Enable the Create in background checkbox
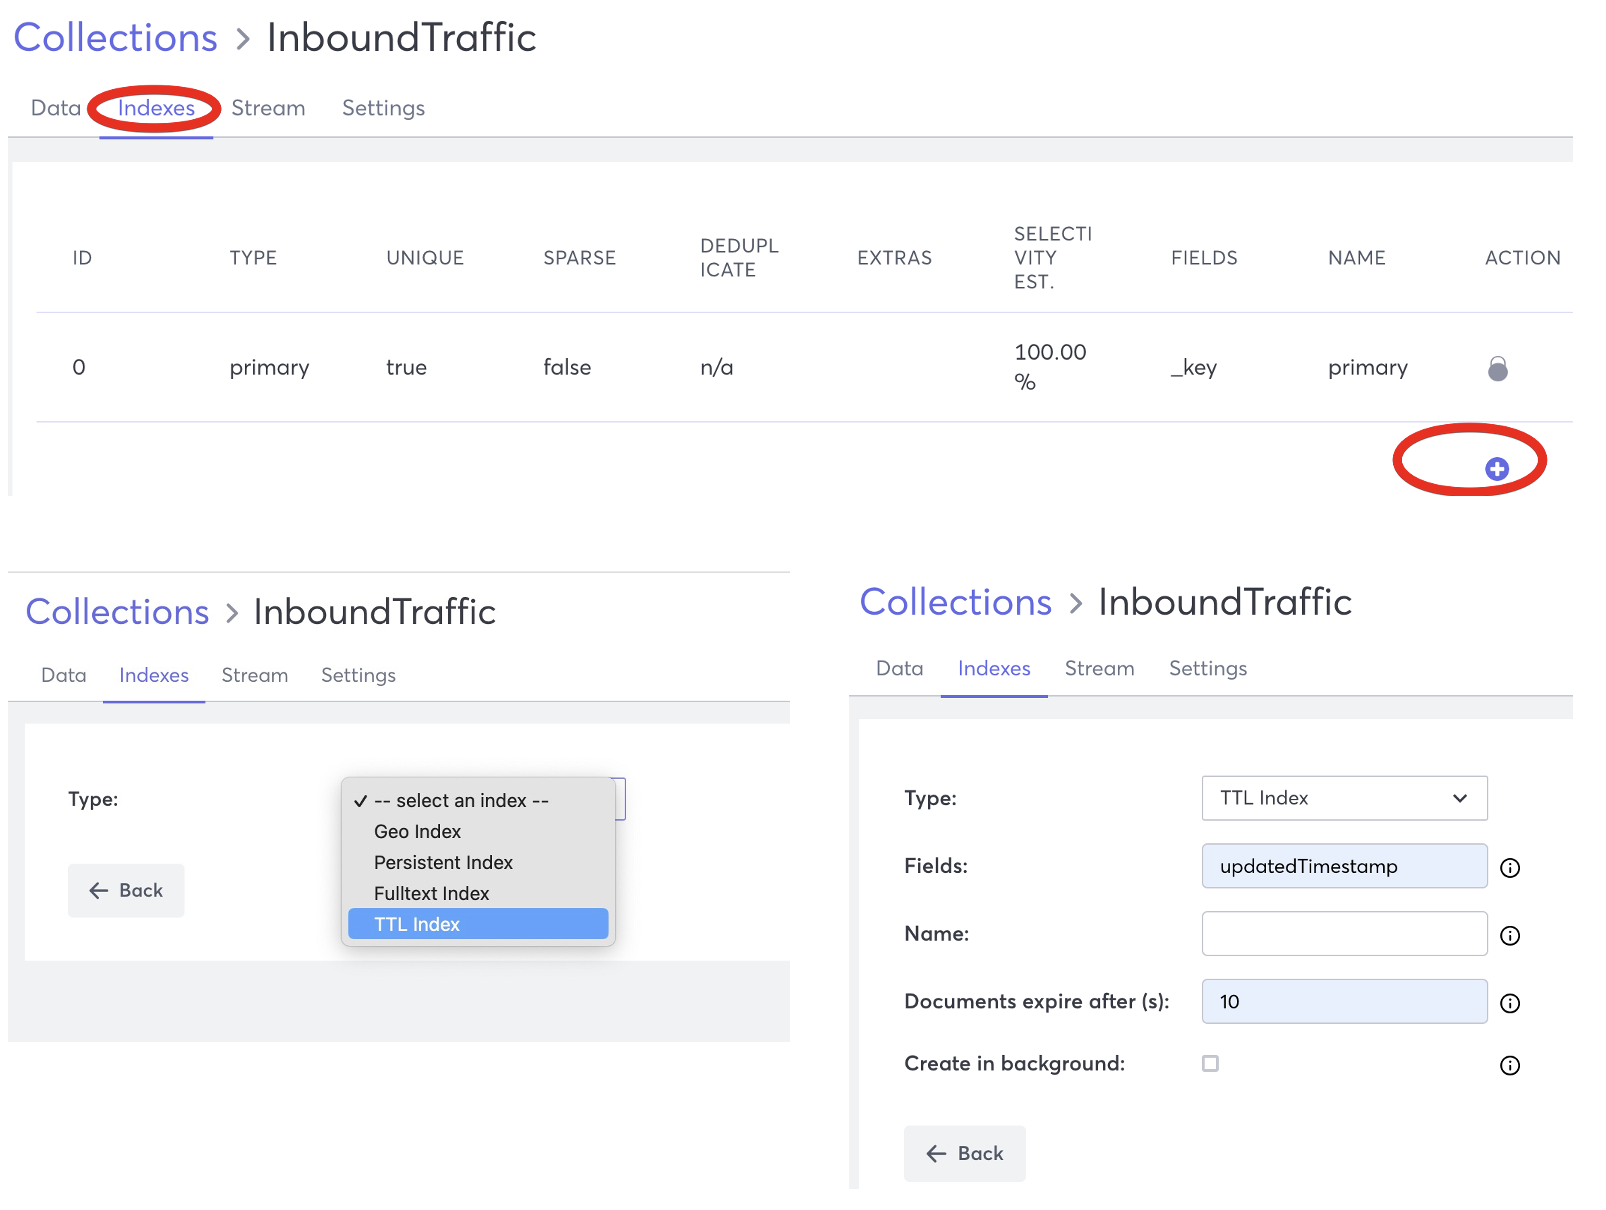1606x1210 pixels. [x=1210, y=1063]
